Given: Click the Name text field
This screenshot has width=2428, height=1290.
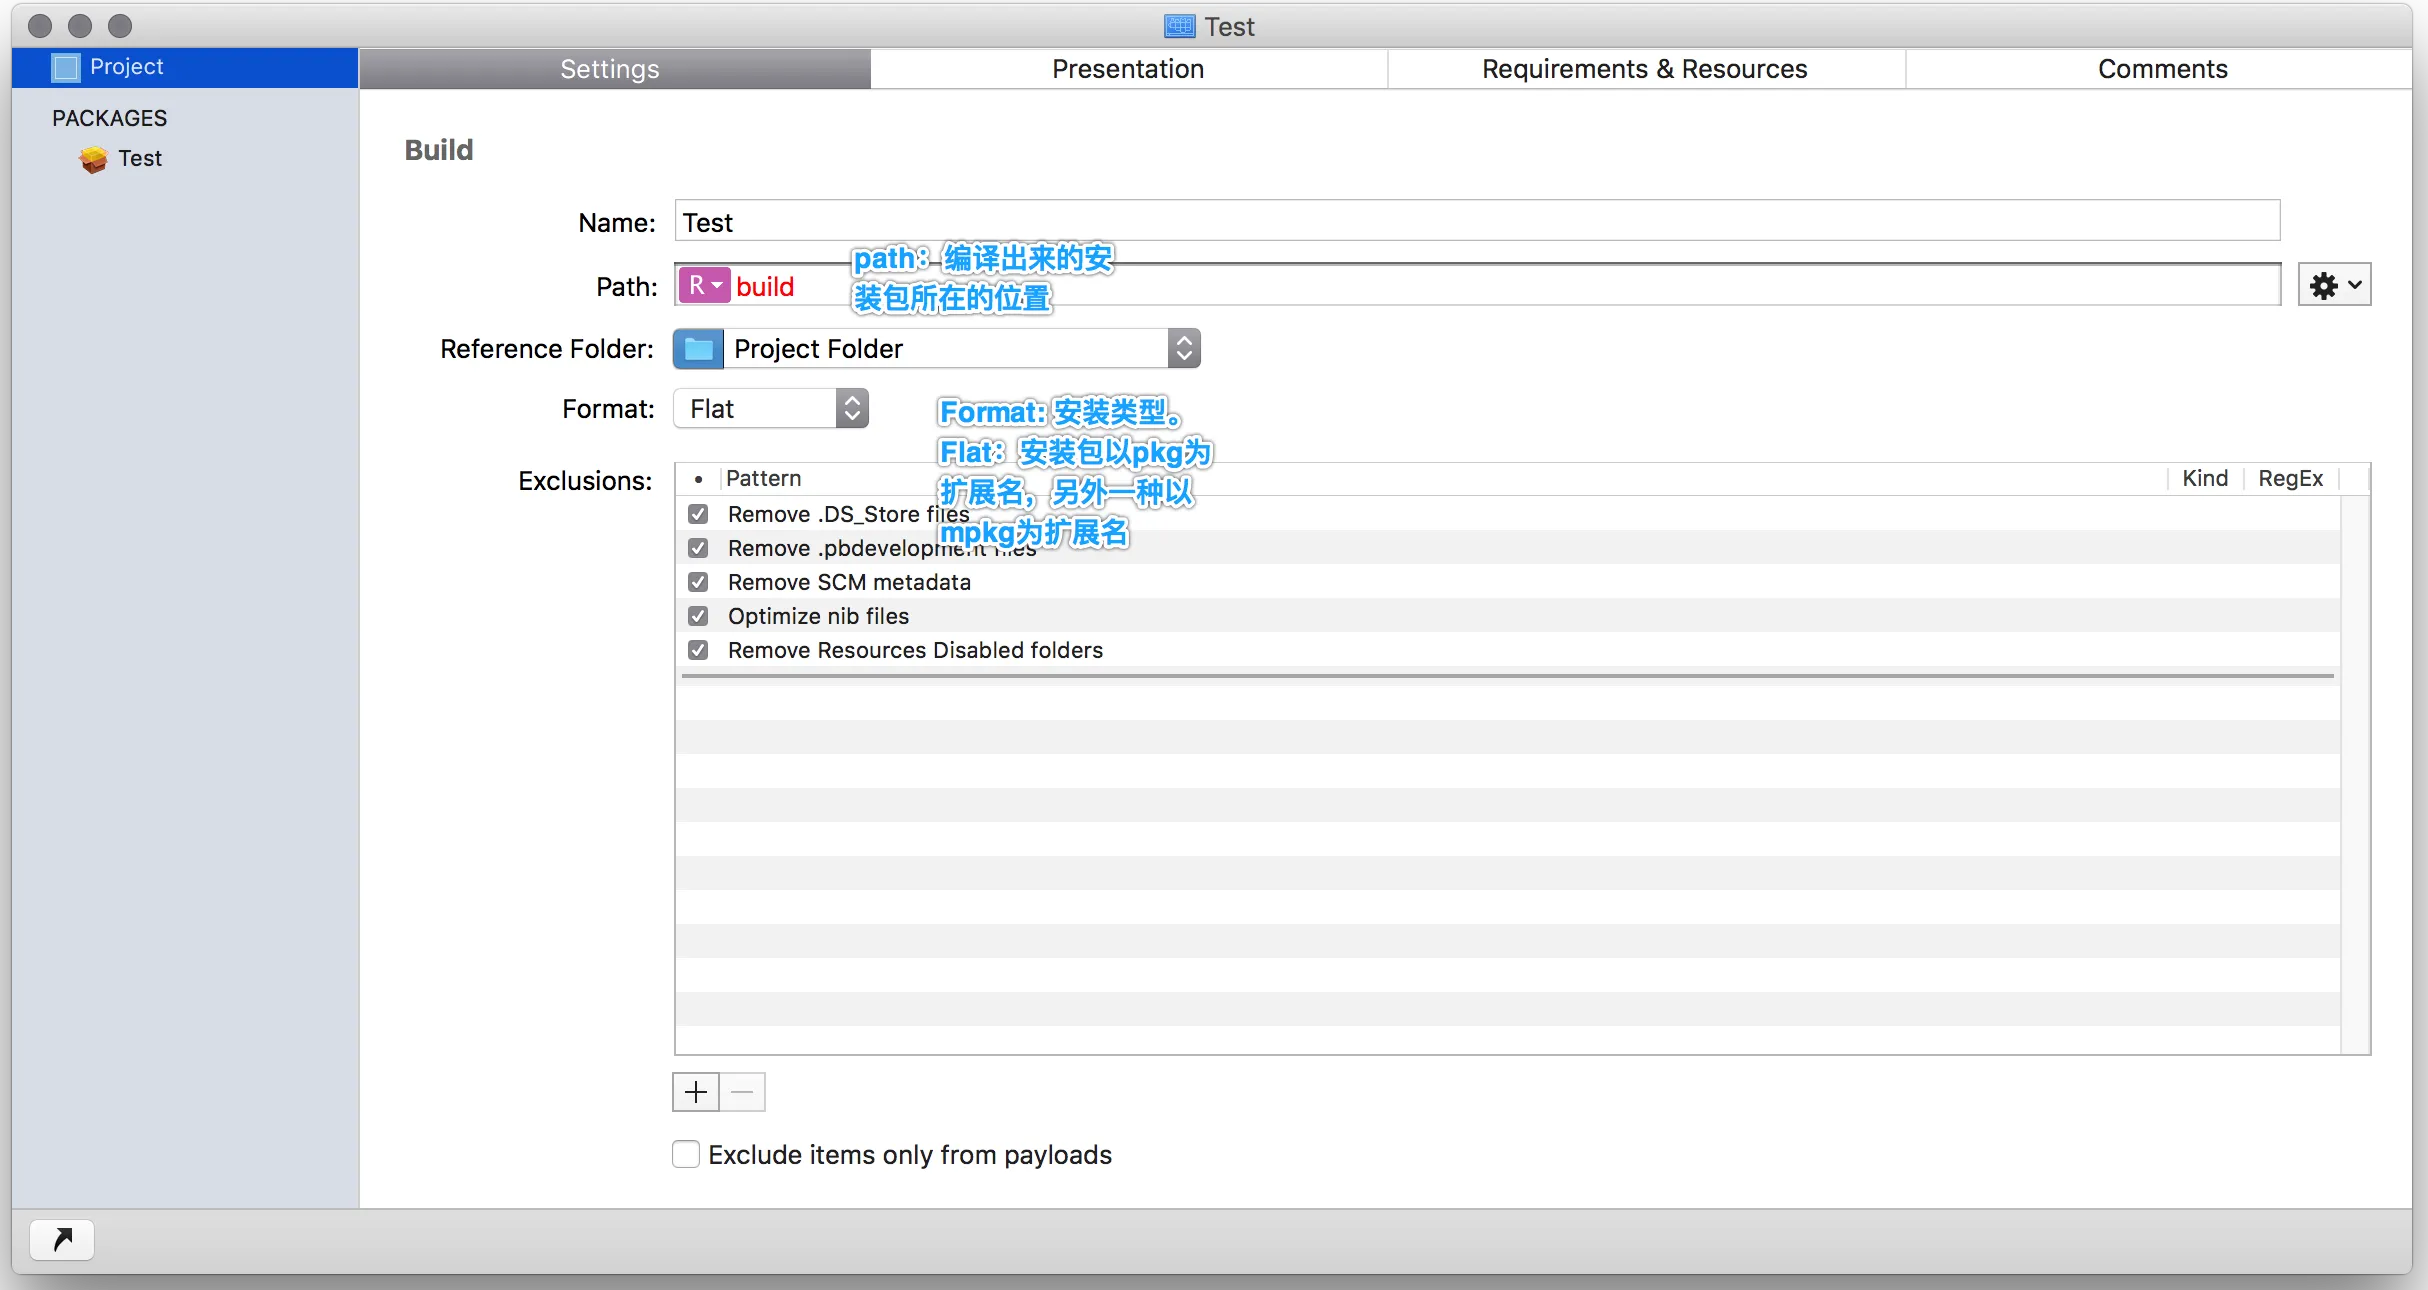Looking at the screenshot, I should click(x=1476, y=222).
